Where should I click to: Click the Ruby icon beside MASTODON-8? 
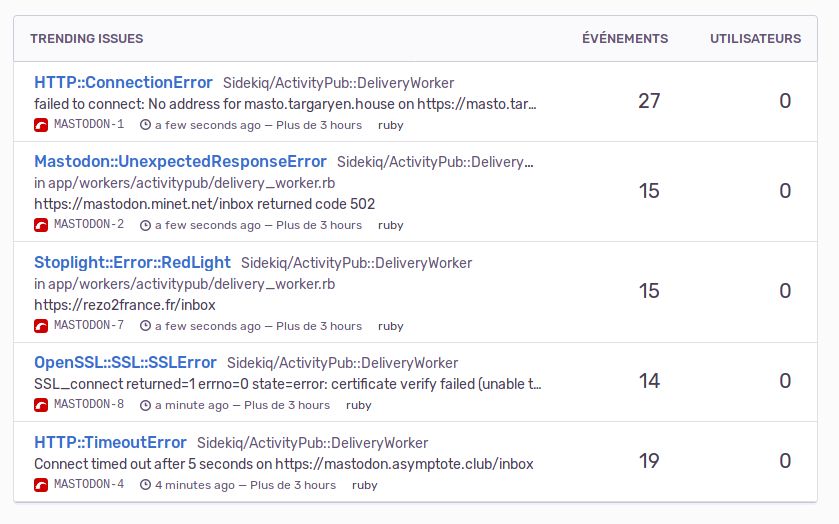tap(41, 405)
